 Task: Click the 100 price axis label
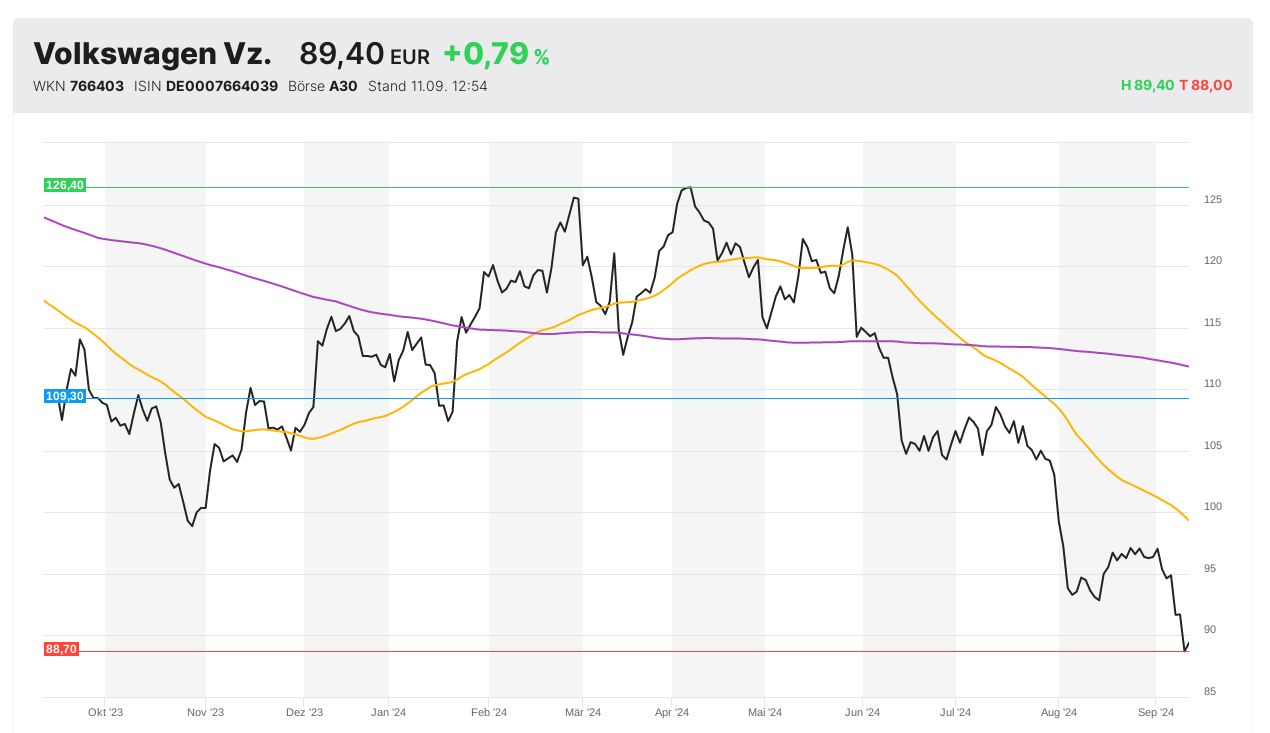(1212, 507)
